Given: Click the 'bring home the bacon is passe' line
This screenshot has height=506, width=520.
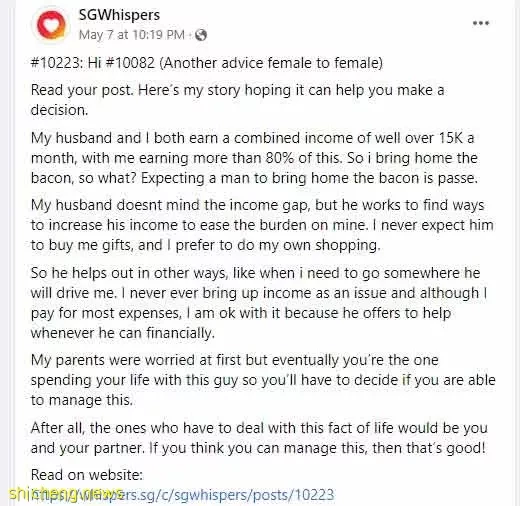Looking at the screenshot, I should [x=254, y=178].
